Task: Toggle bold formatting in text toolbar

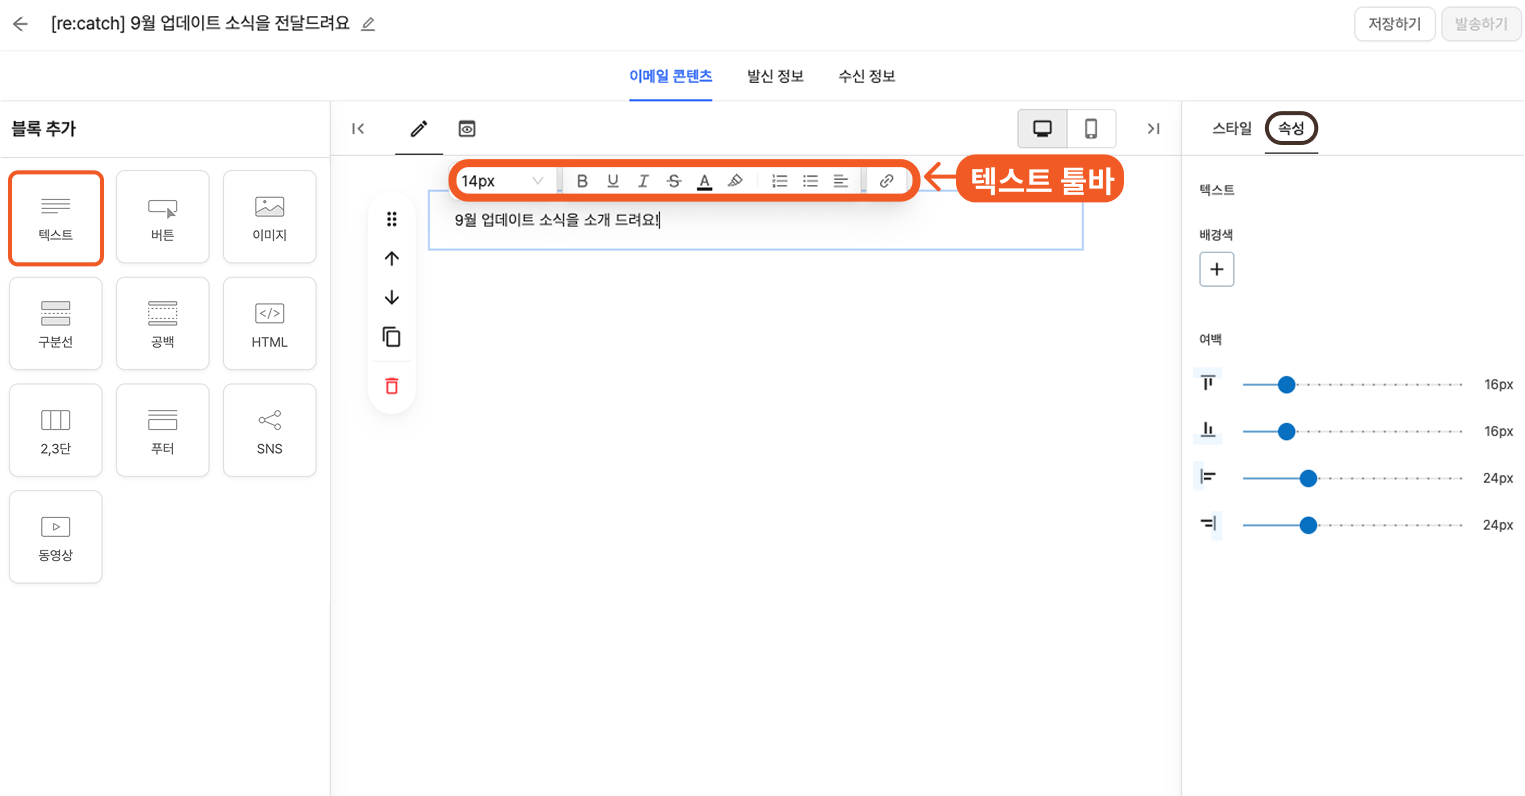Action: point(582,181)
